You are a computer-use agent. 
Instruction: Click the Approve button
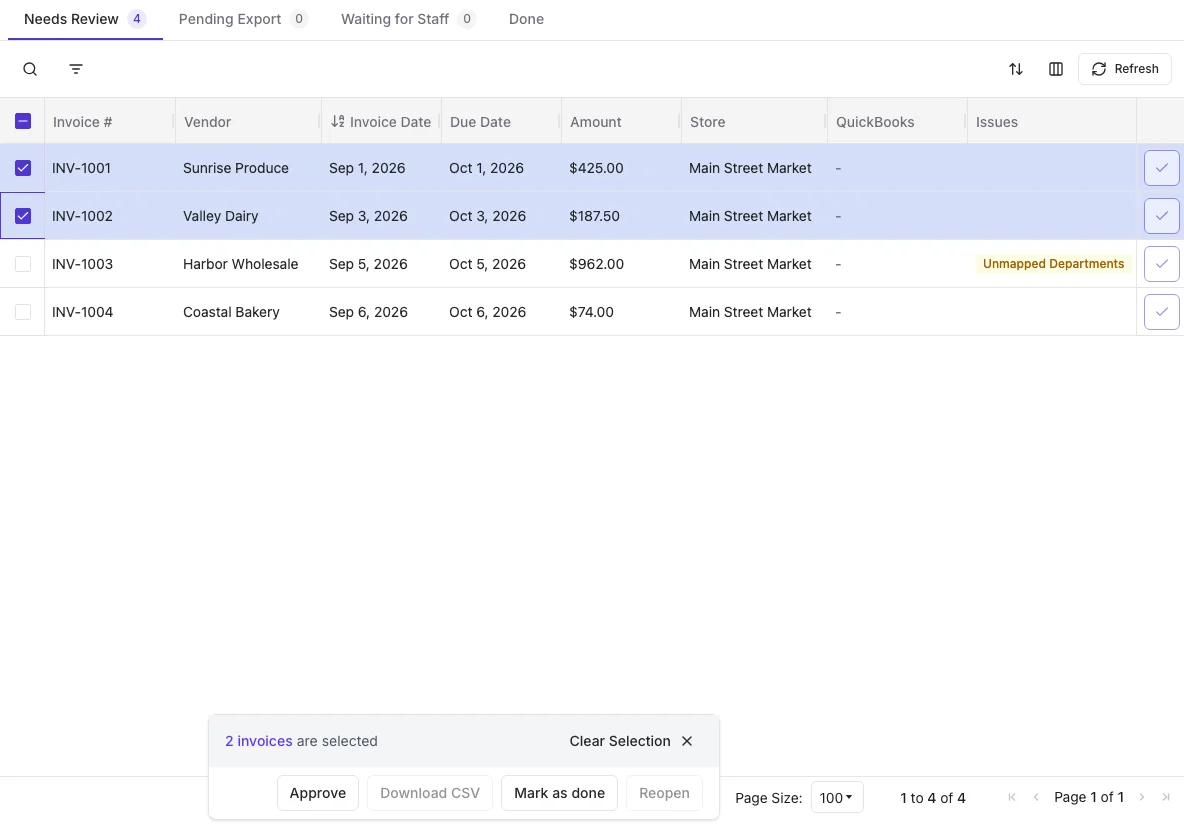pyautogui.click(x=318, y=793)
